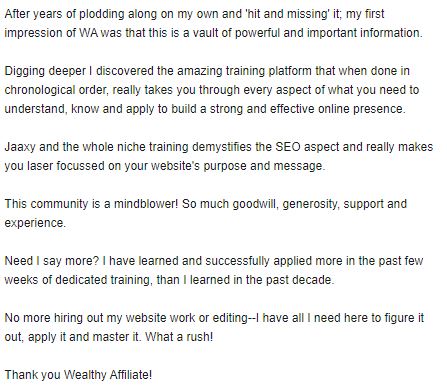
Task: Click the word 'experience.' on its own line
Action: point(35,223)
